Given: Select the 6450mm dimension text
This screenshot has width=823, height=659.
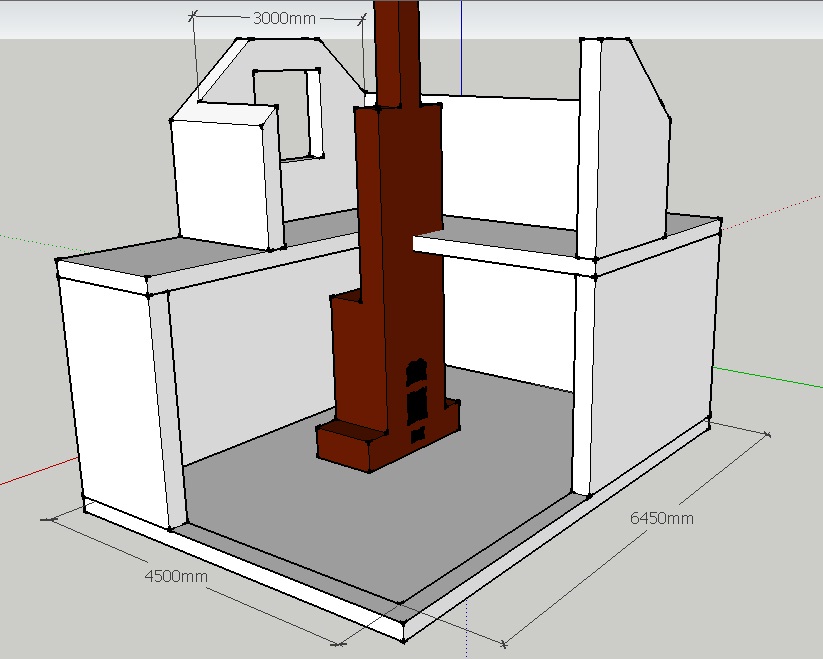Looking at the screenshot, I should [661, 518].
